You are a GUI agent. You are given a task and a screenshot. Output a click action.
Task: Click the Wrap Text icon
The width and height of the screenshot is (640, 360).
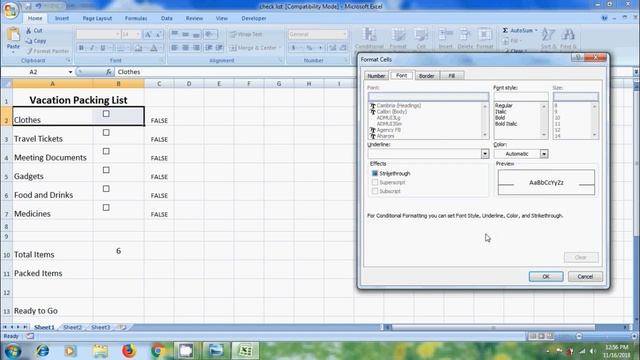click(233, 34)
